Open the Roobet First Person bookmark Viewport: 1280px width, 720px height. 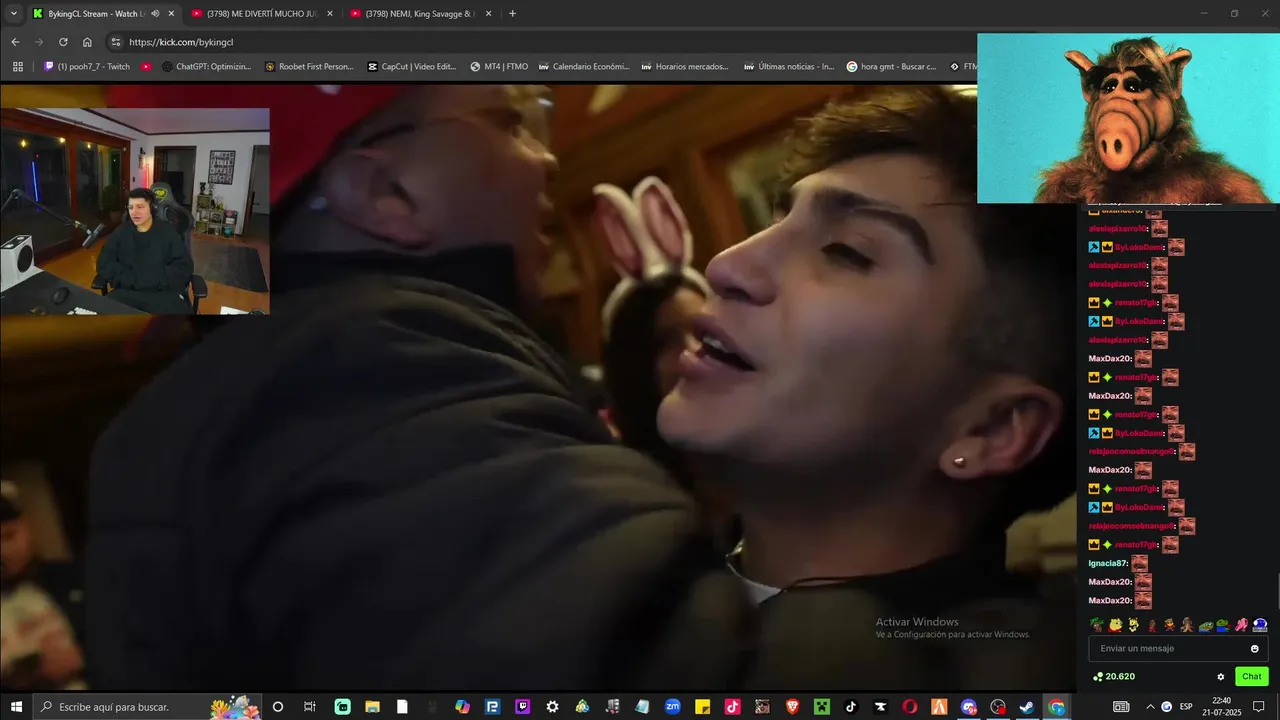[x=309, y=67]
